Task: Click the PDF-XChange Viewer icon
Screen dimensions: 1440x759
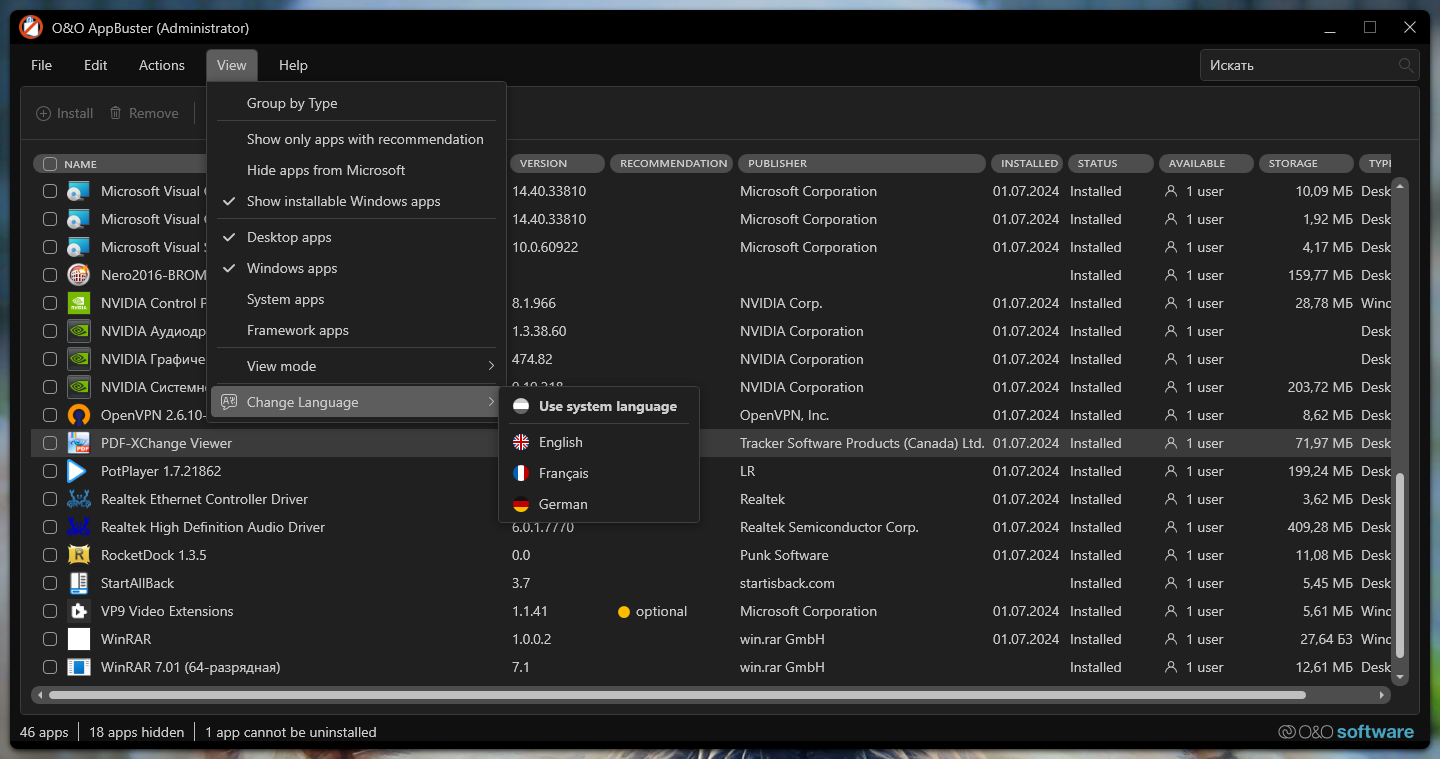Action: coord(79,443)
